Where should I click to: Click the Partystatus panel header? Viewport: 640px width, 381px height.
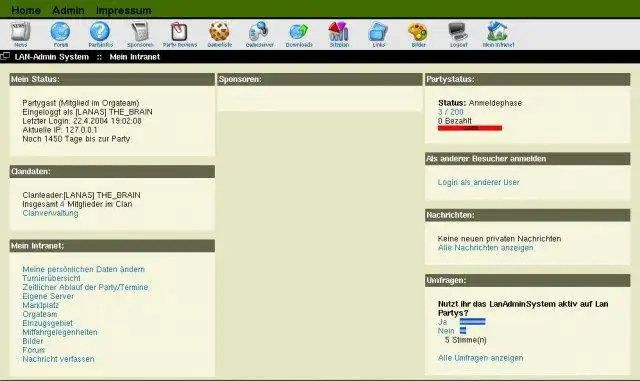click(x=527, y=79)
